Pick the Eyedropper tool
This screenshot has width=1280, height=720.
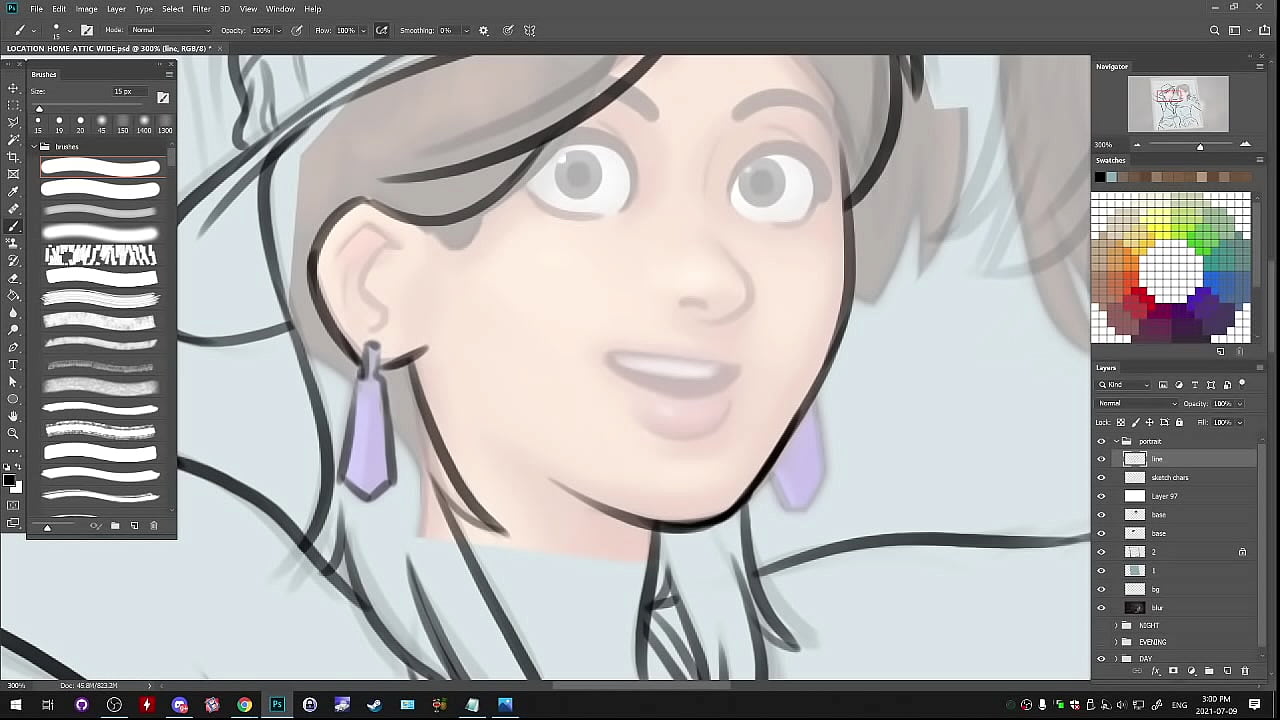[13, 191]
